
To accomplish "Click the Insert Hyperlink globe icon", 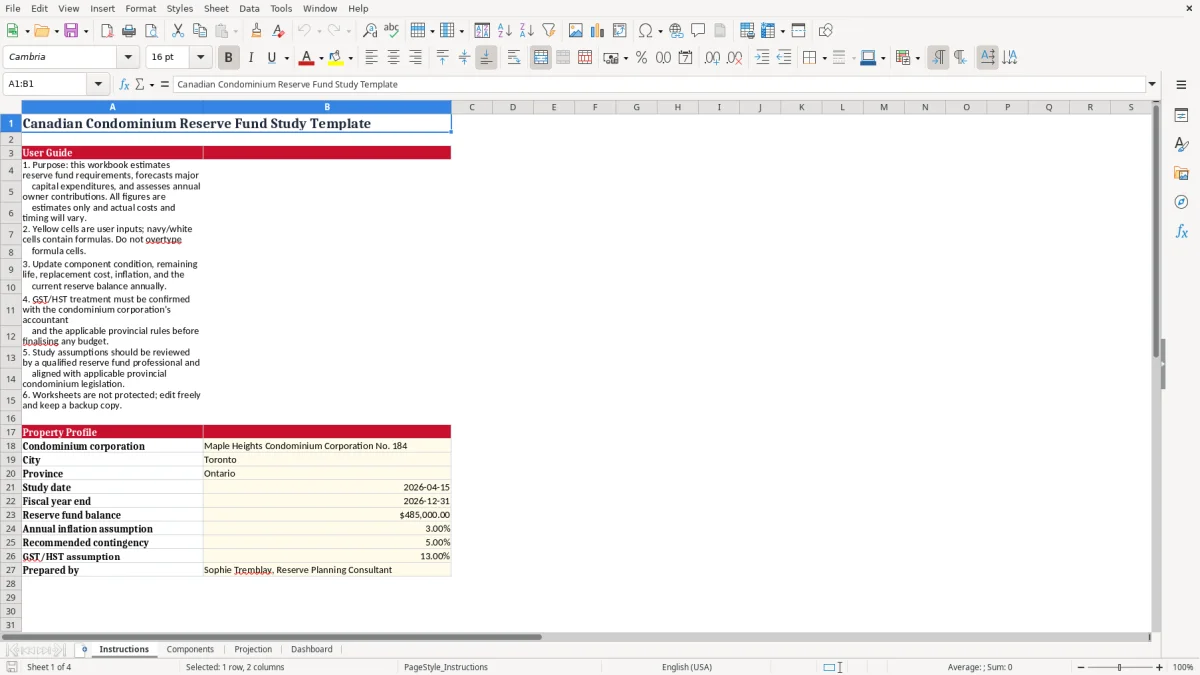I will [x=676, y=31].
